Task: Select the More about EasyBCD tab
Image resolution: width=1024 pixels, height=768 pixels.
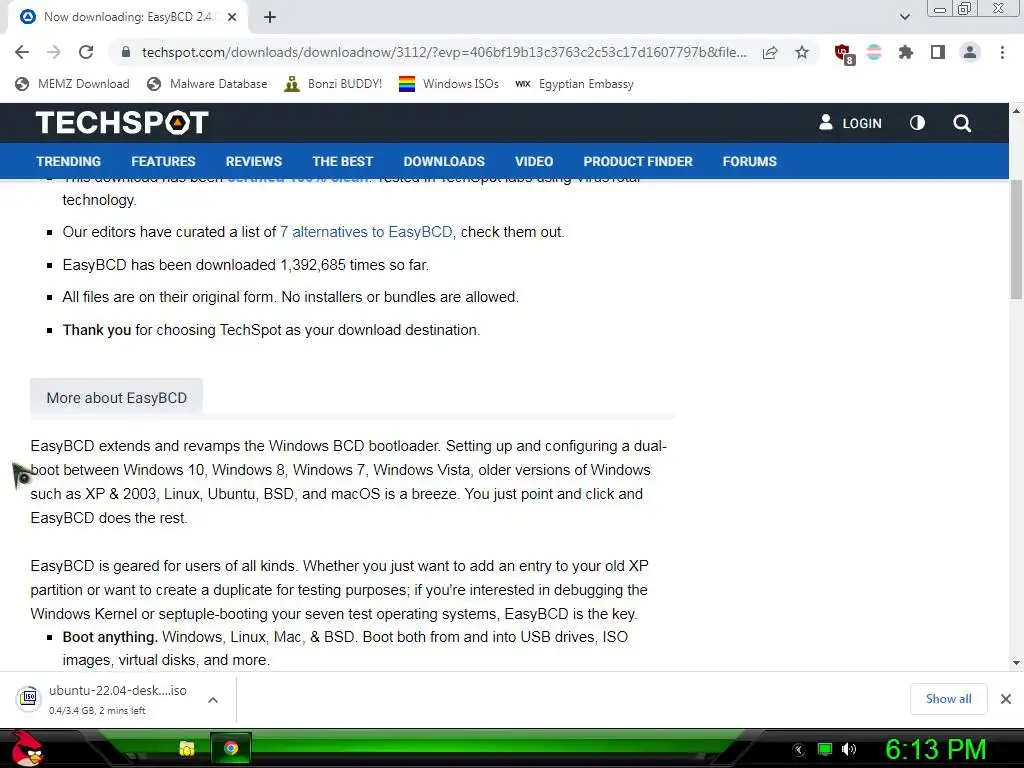Action: (116, 398)
